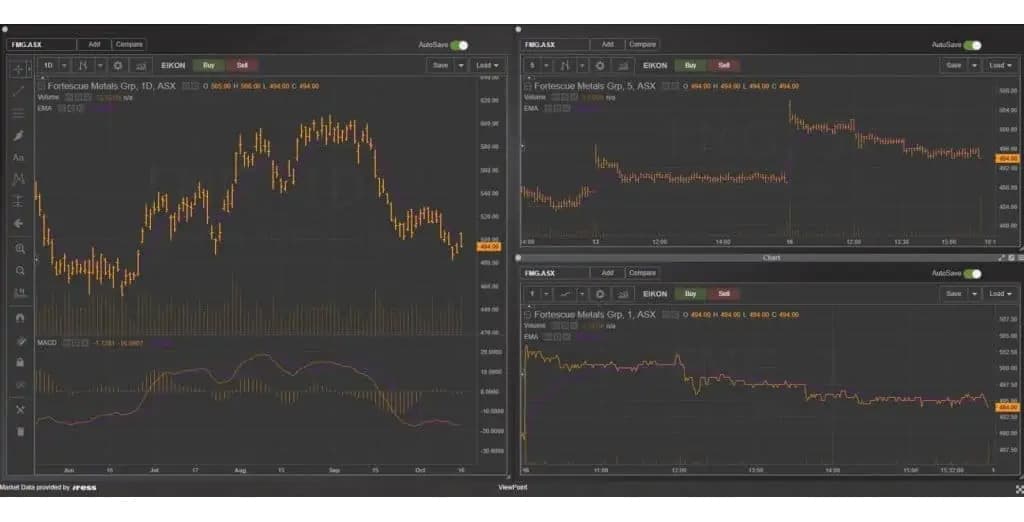Click the padlock lock drawings icon
The width and height of the screenshot is (1024, 522).
[20, 362]
